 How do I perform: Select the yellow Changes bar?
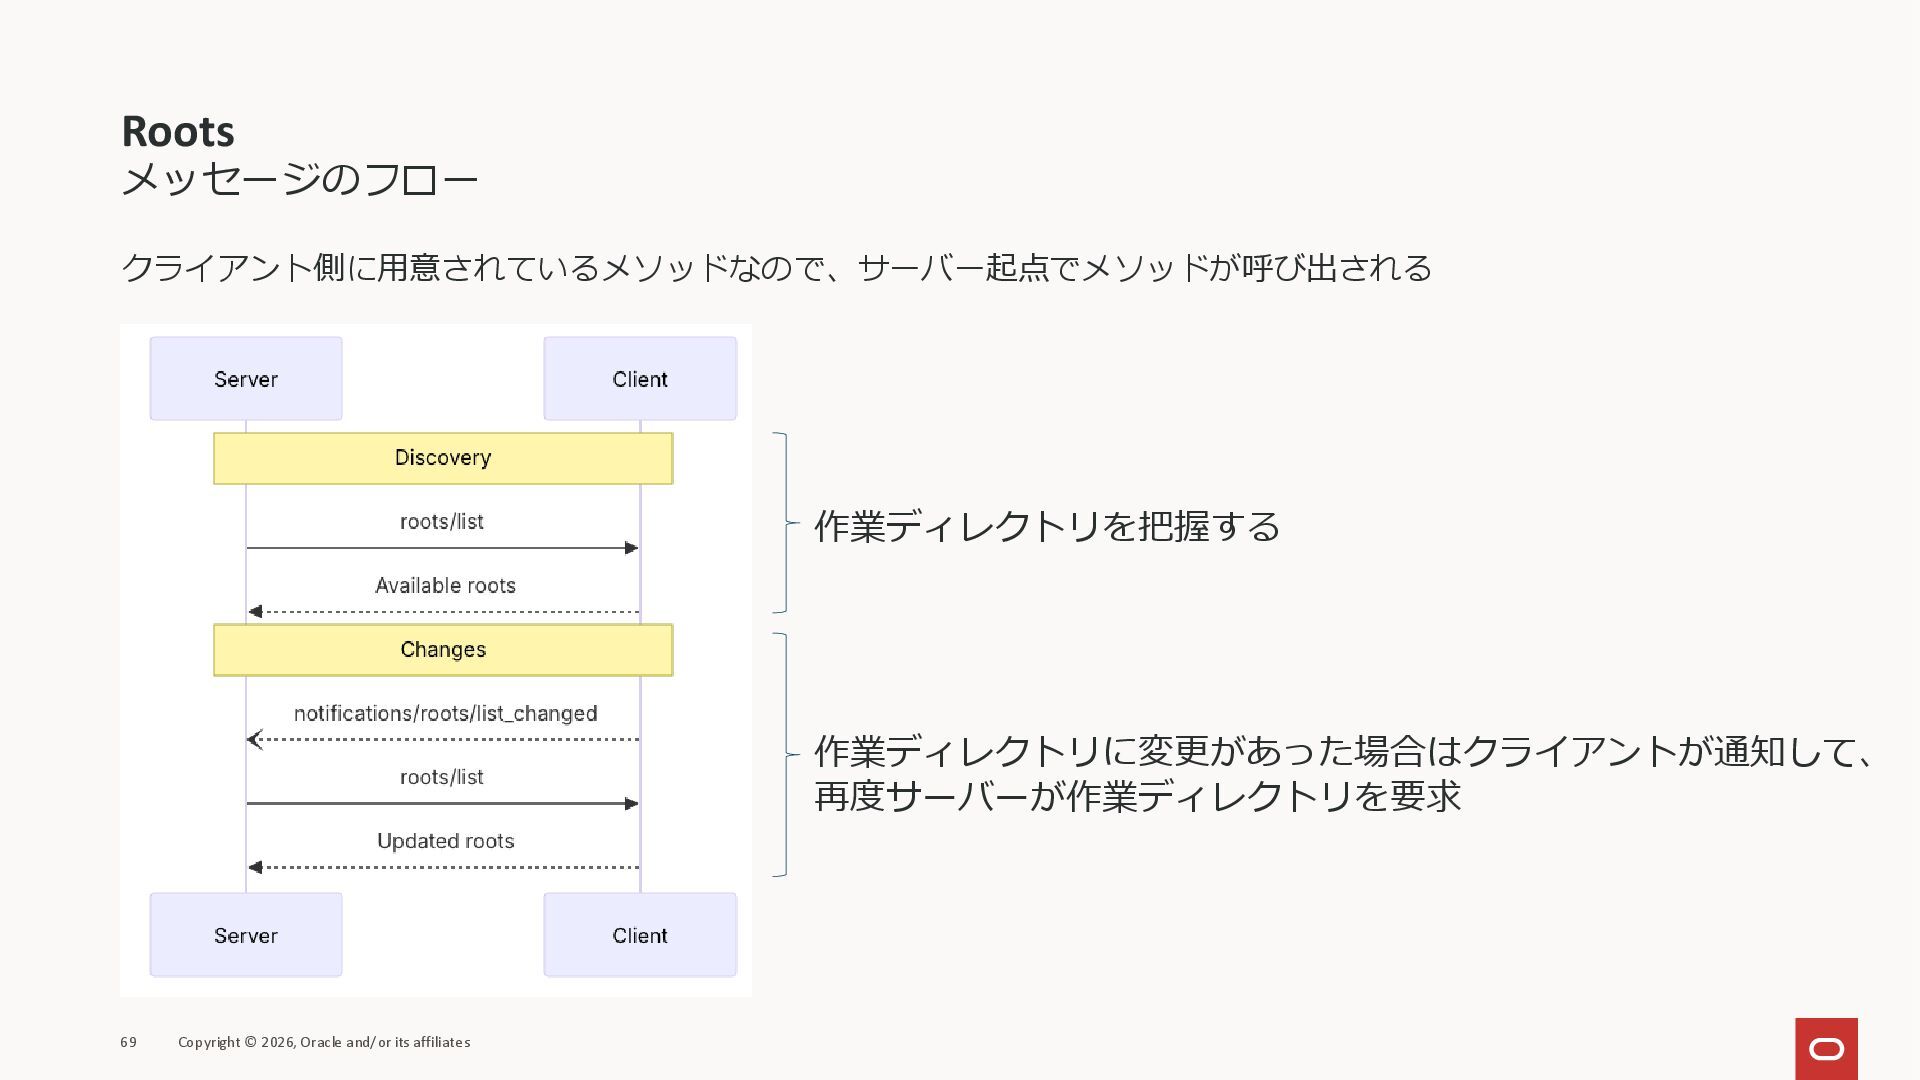443,650
